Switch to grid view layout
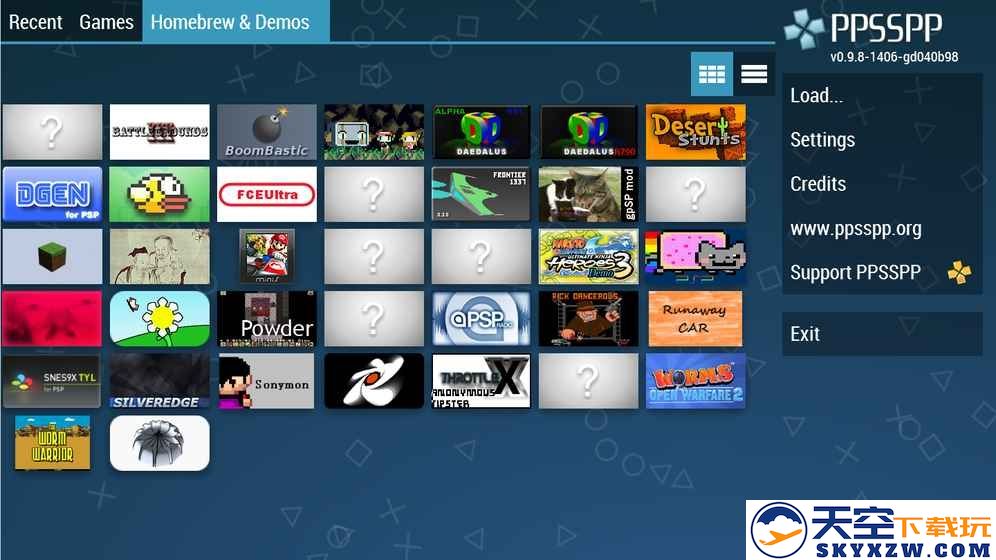This screenshot has height=560, width=996. click(711, 74)
